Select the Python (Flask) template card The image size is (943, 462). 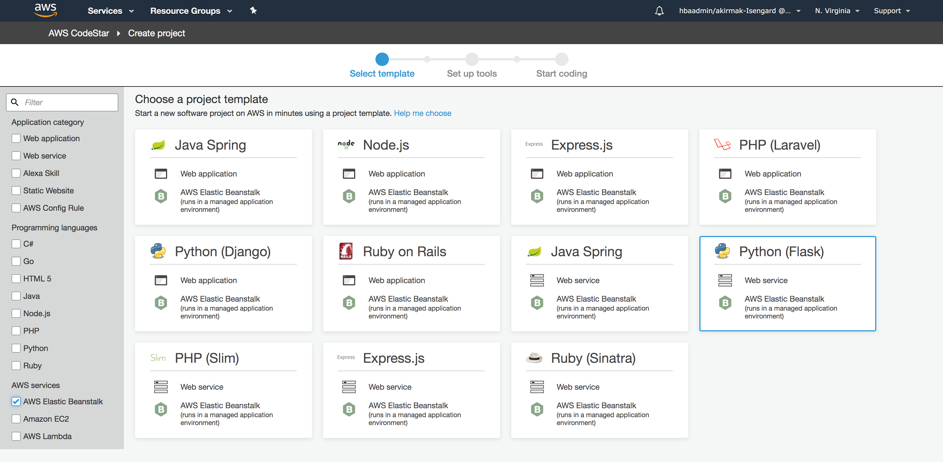pyautogui.click(x=787, y=283)
